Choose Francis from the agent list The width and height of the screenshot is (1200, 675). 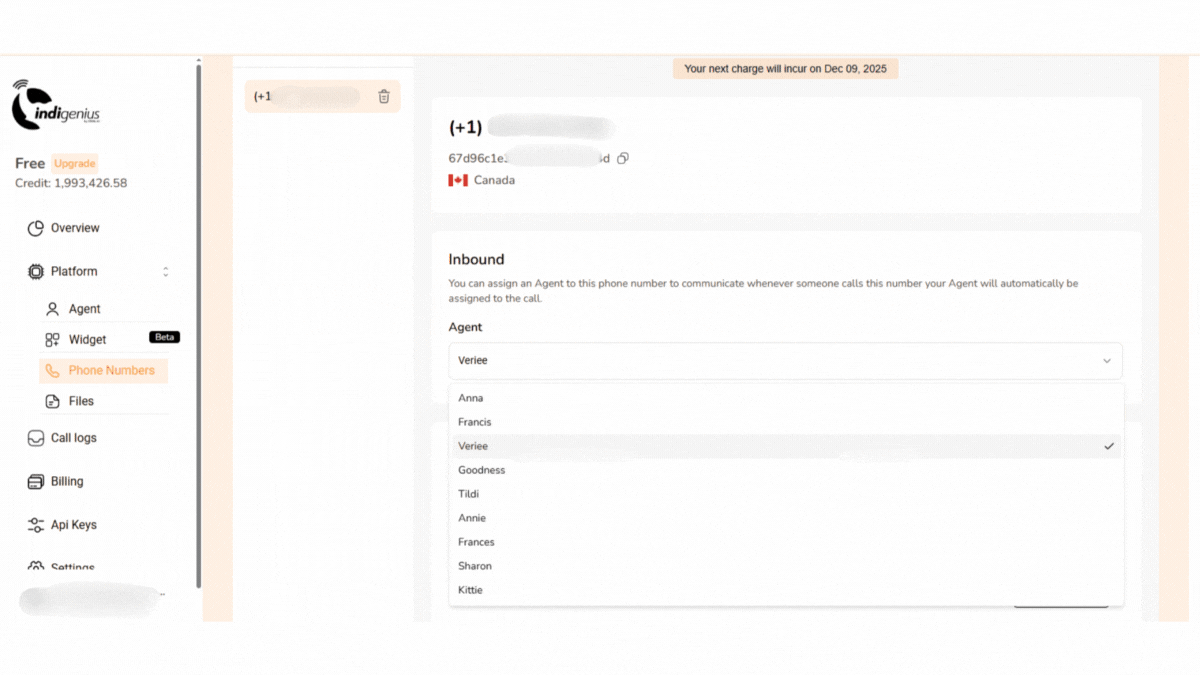pos(785,422)
